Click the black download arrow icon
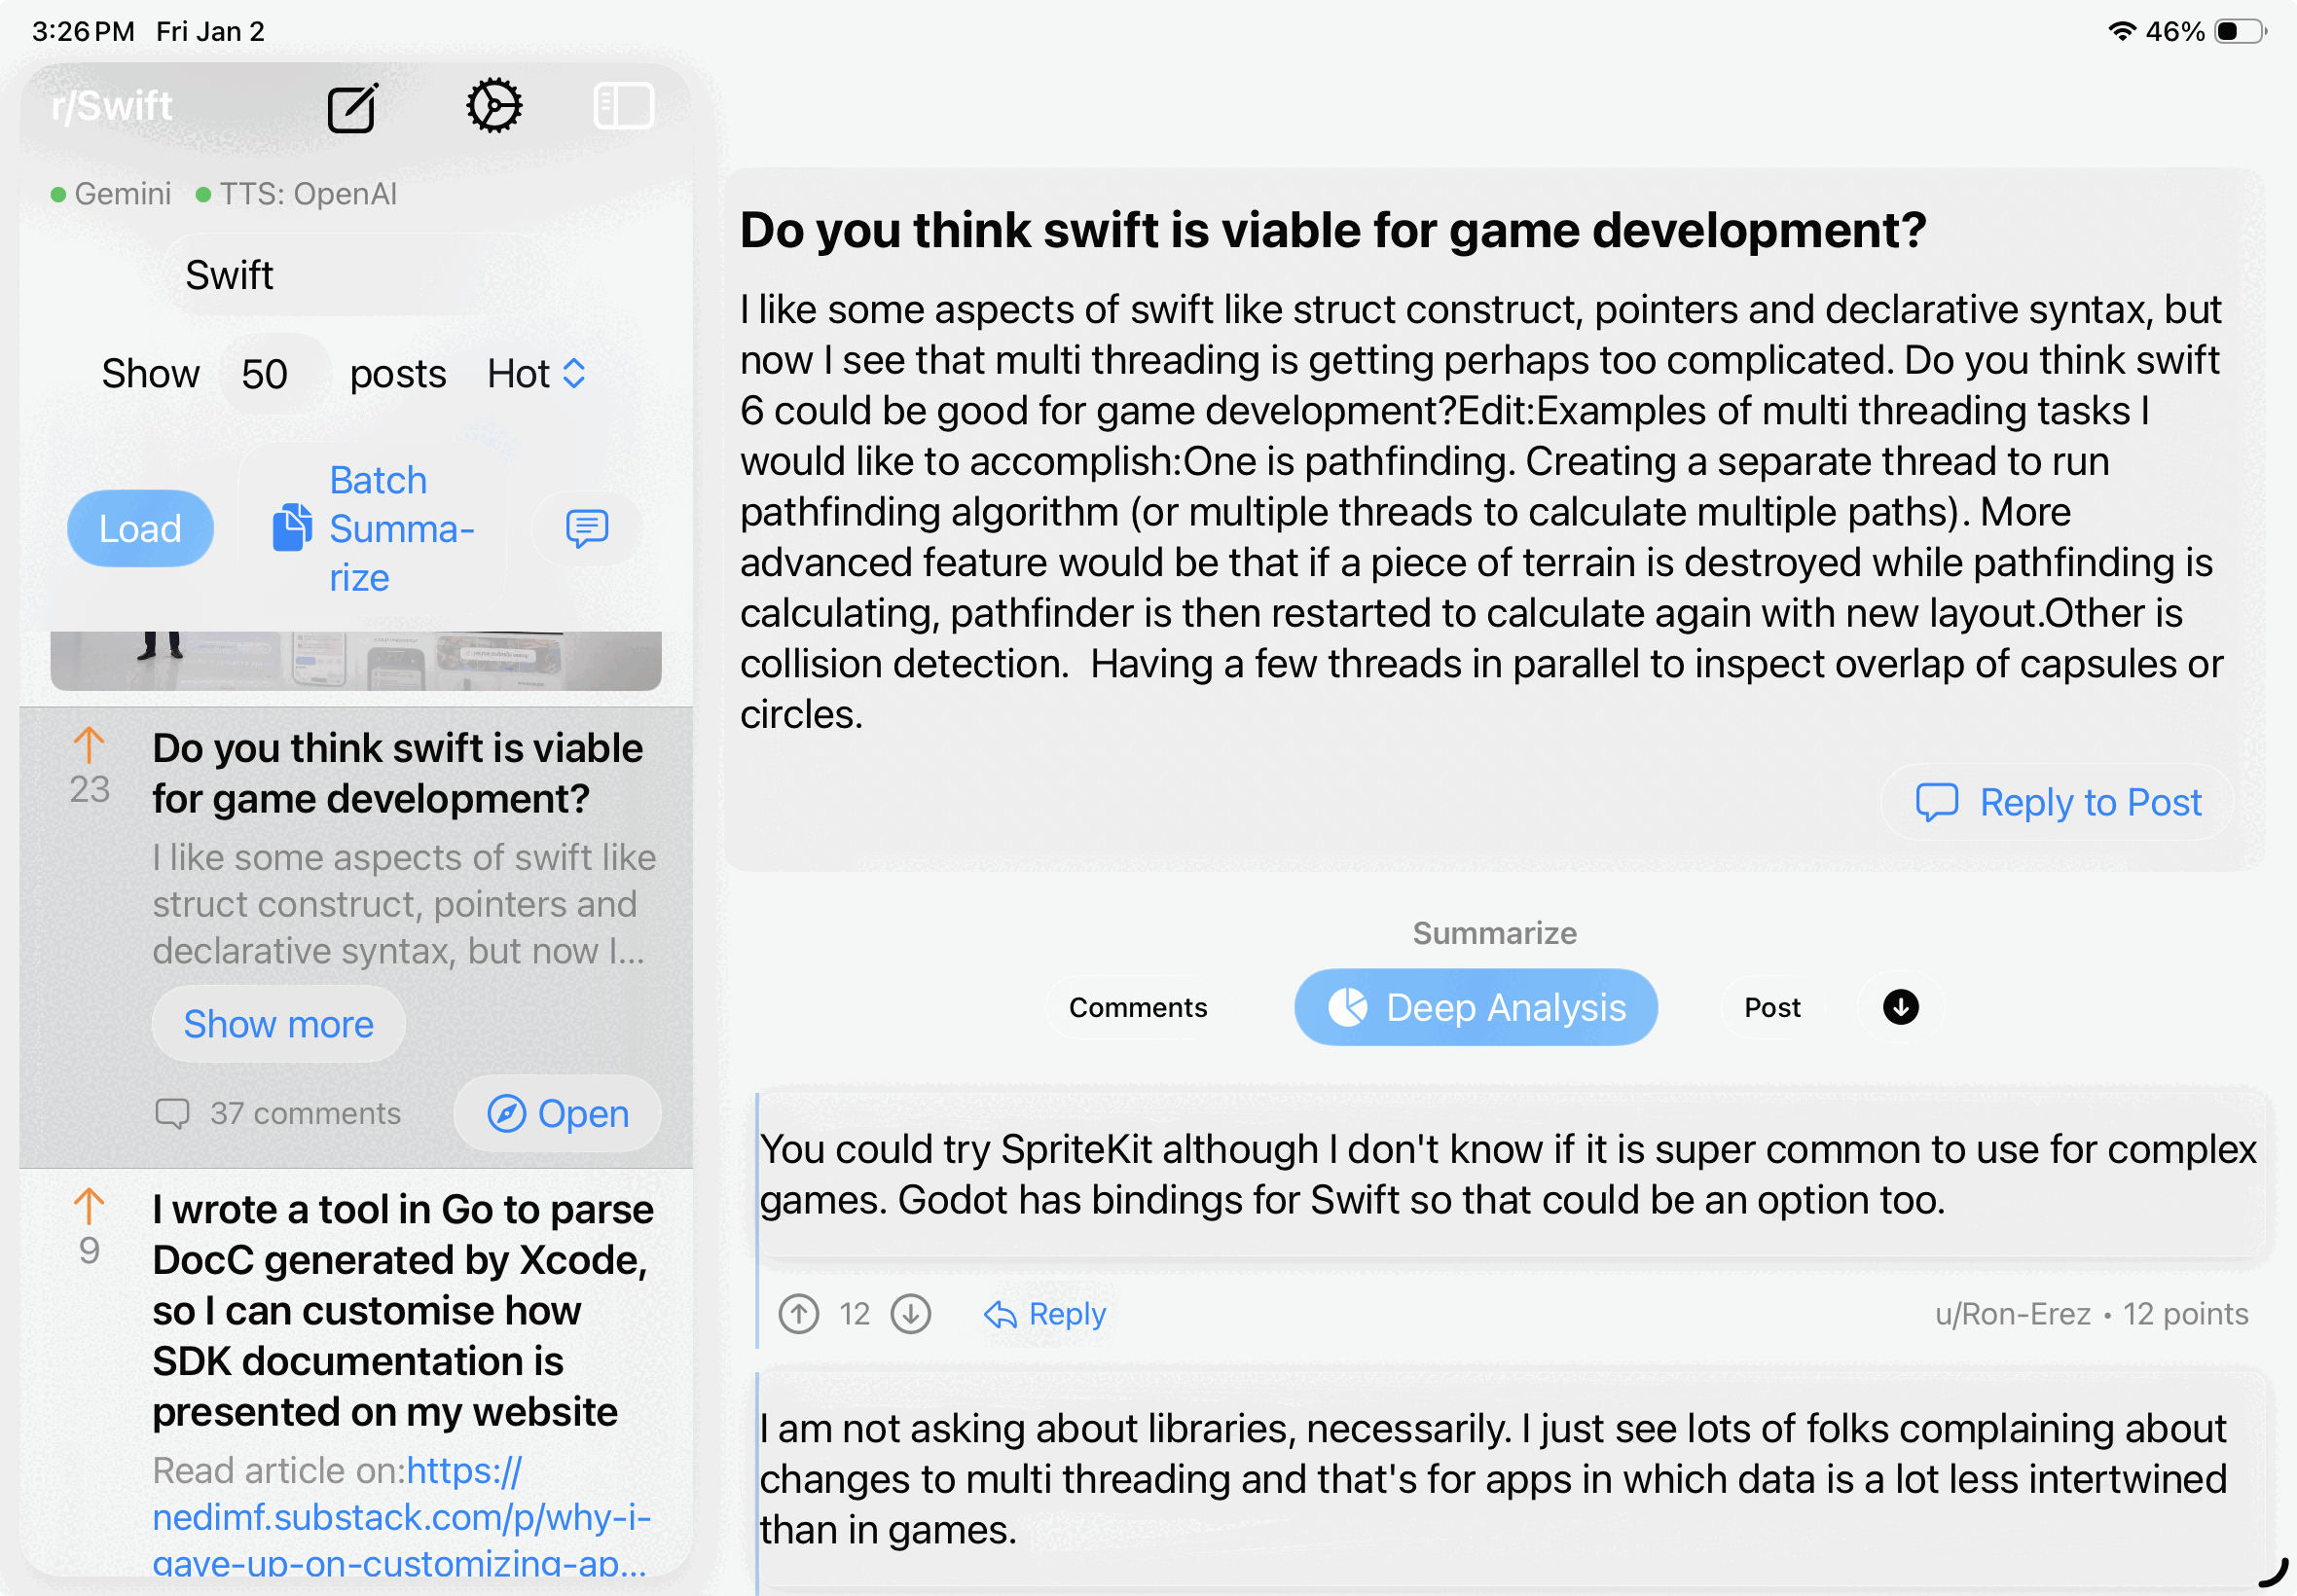The height and width of the screenshot is (1596, 2297). [1900, 1007]
